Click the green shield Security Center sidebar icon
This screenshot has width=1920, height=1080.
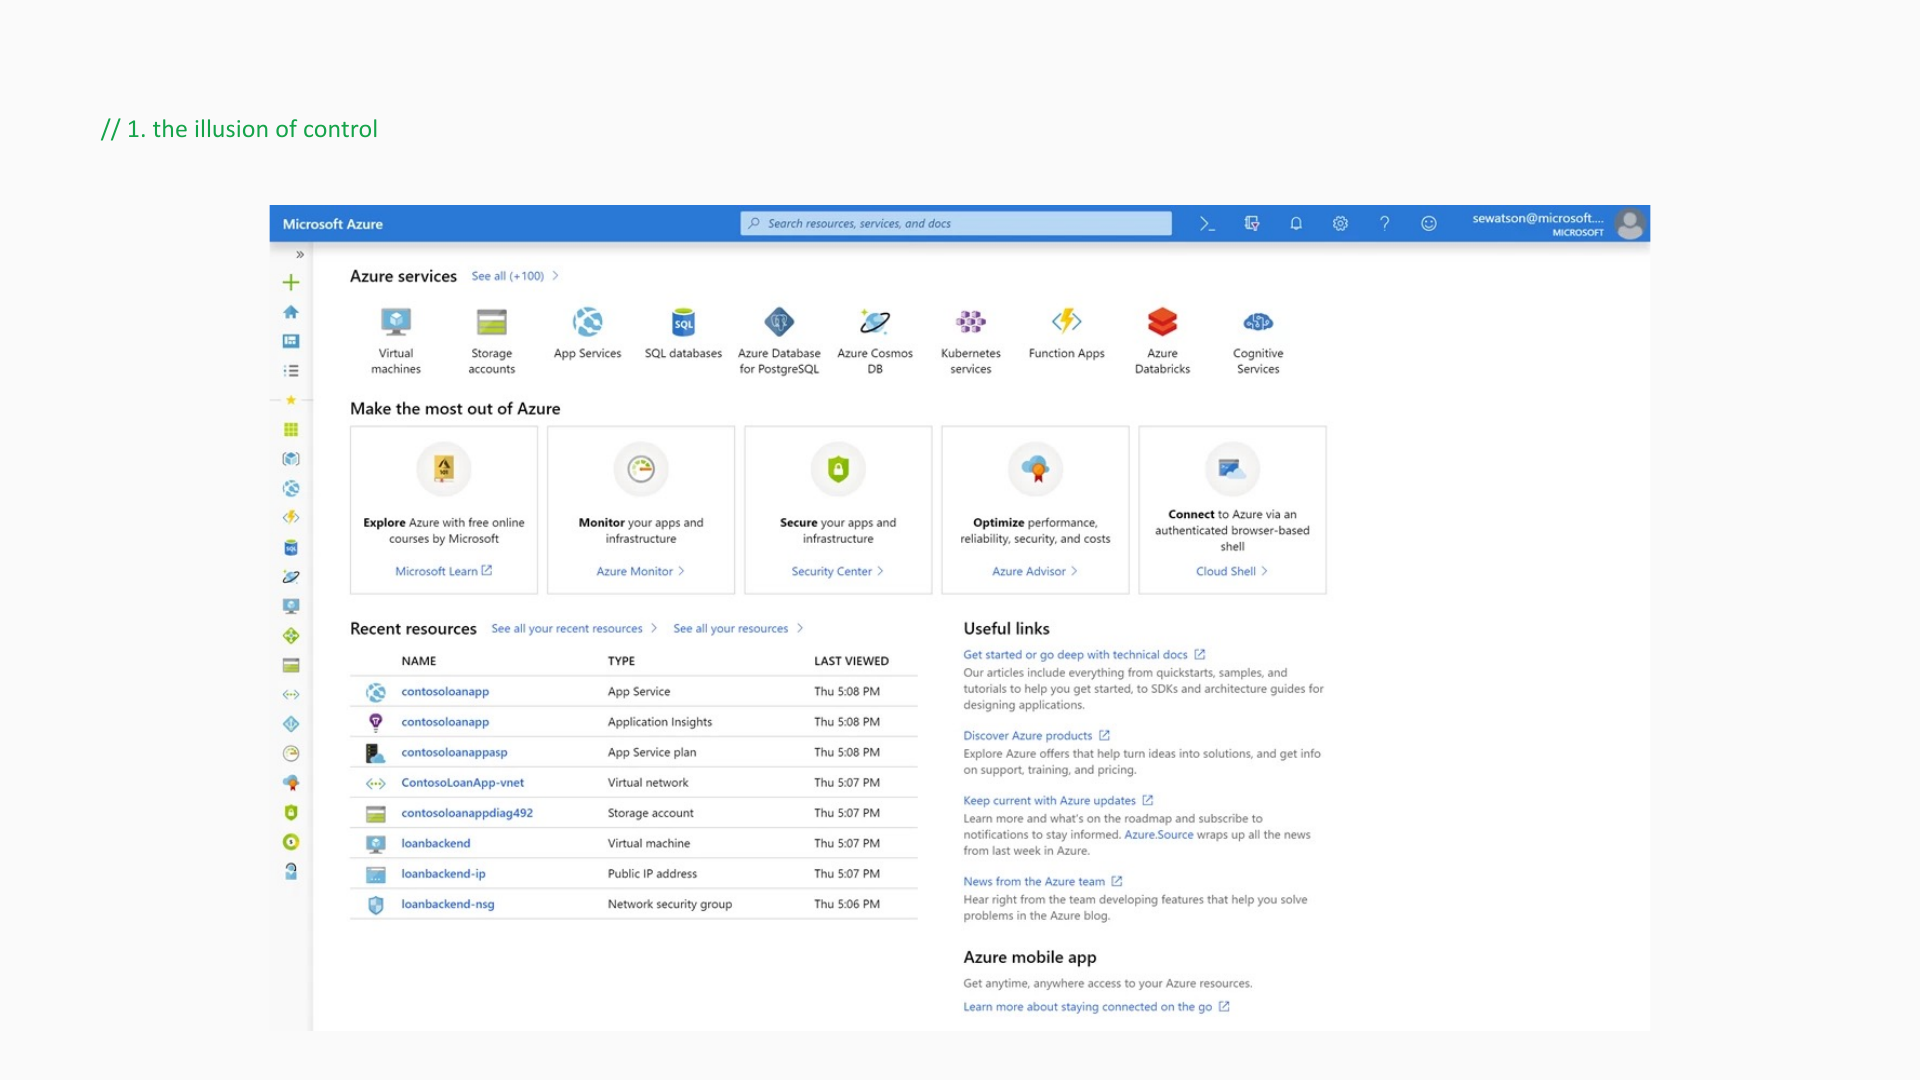point(291,812)
